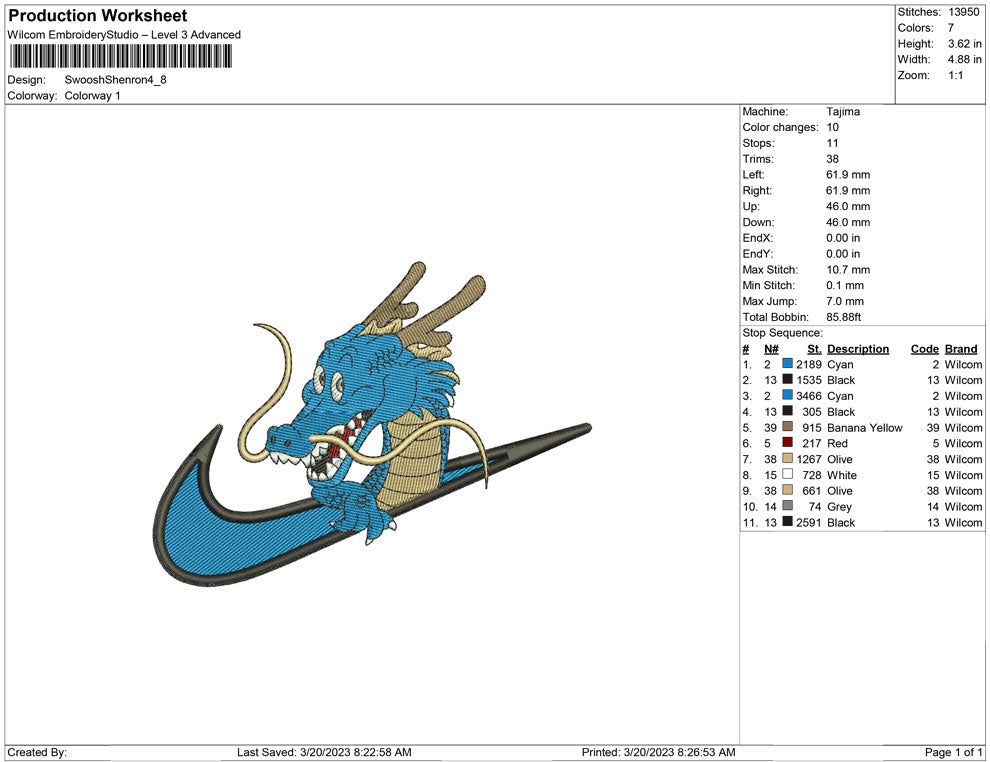Click the stitch count '1535' in stop 2
The image size is (990, 762).
point(809,380)
